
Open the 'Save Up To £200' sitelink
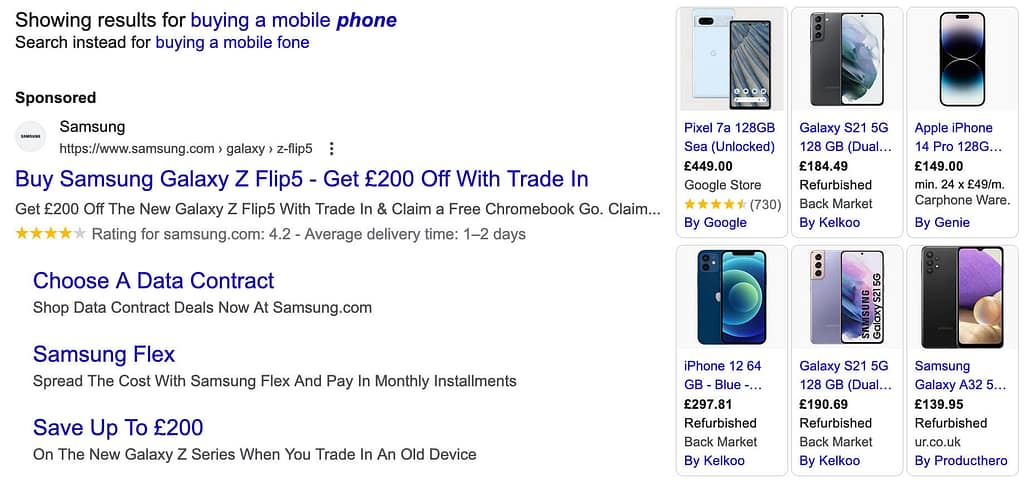[118, 428]
